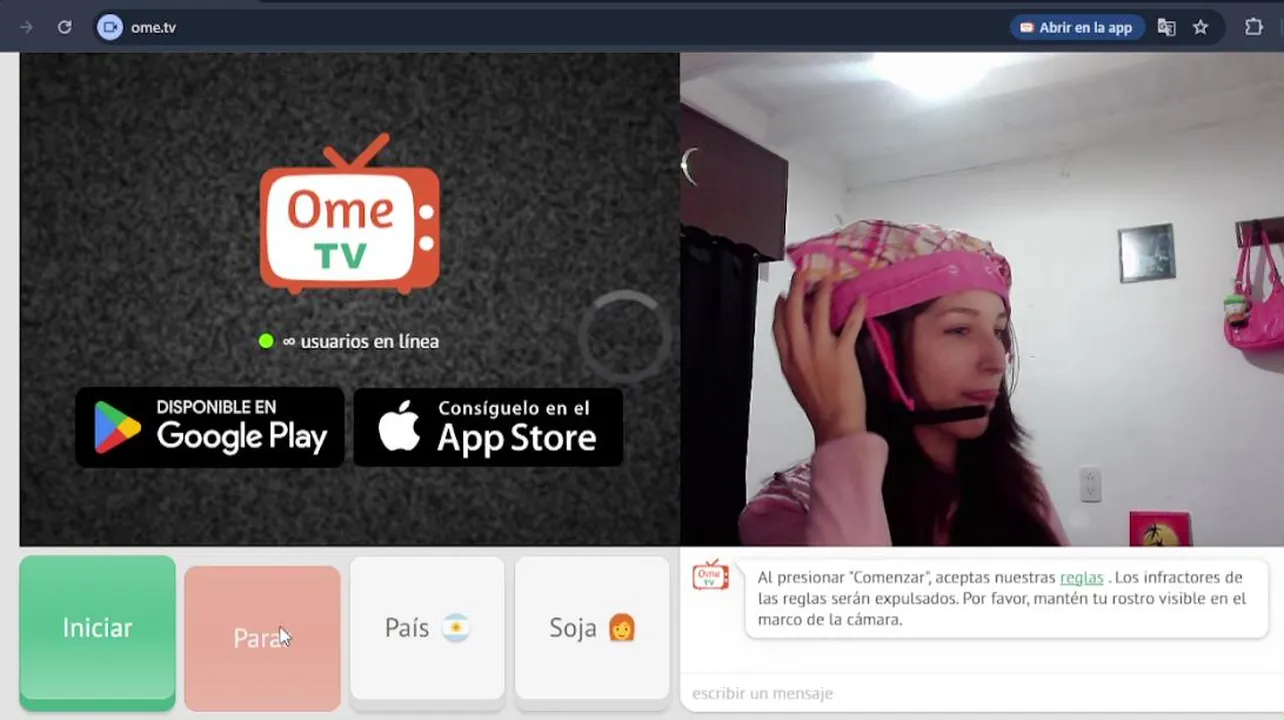This screenshot has width=1284, height=720.
Task: Click 'Abrir en la app' button
Action: point(1076,27)
